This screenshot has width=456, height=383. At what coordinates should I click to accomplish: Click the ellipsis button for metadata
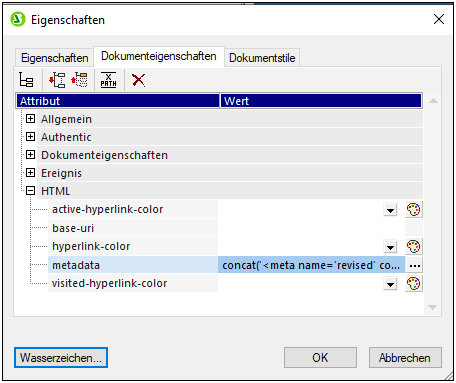tap(414, 265)
